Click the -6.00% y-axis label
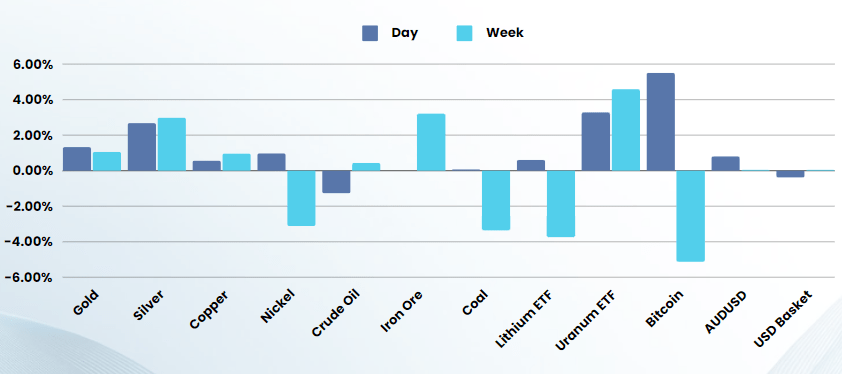Image resolution: width=842 pixels, height=374 pixels. 28,278
